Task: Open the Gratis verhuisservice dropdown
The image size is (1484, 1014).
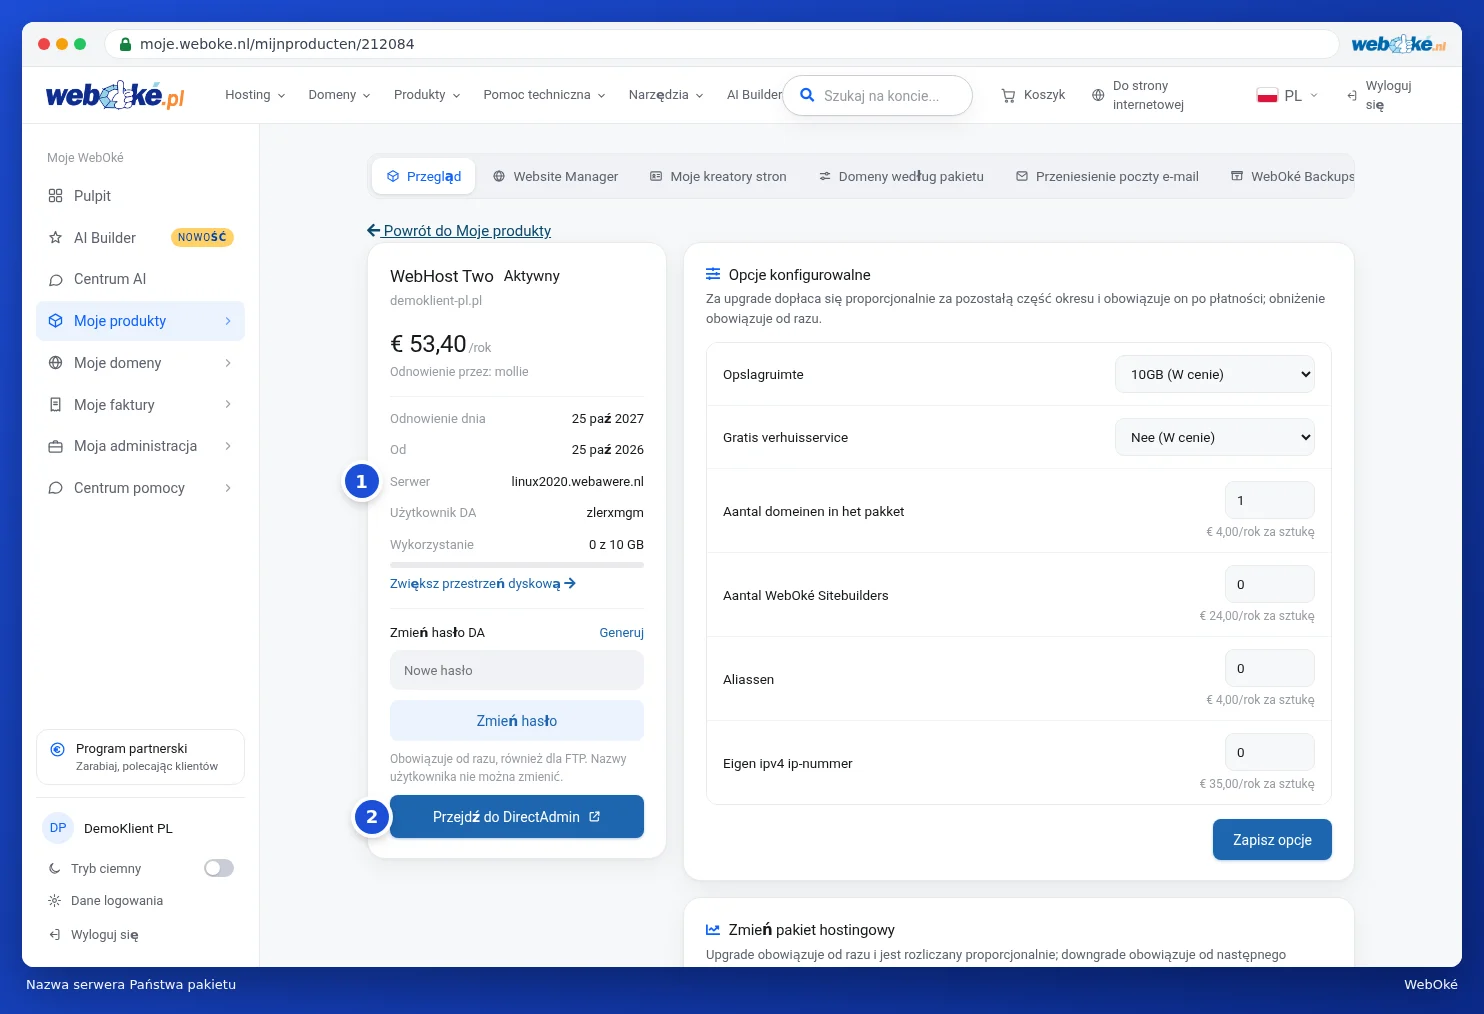Action: click(x=1215, y=437)
